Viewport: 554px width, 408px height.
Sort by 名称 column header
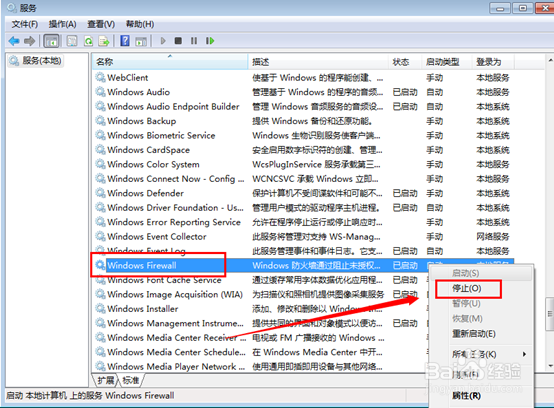click(170, 62)
